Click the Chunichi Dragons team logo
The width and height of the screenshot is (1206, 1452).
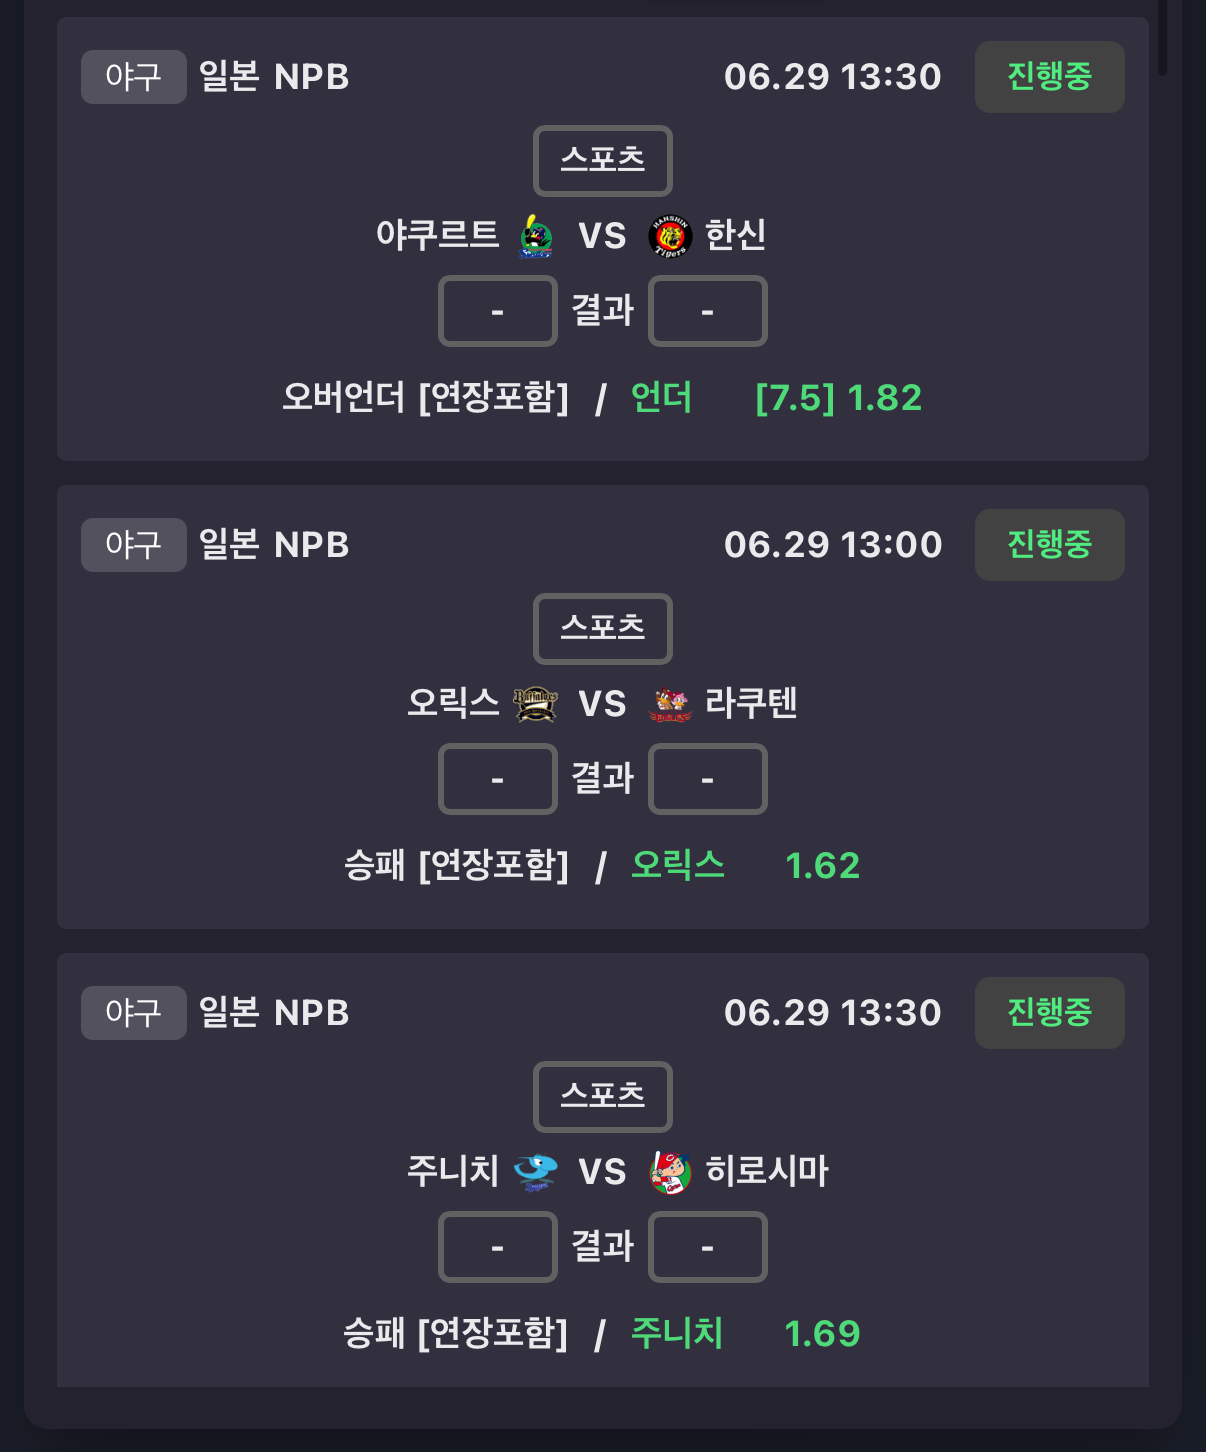point(536,1172)
